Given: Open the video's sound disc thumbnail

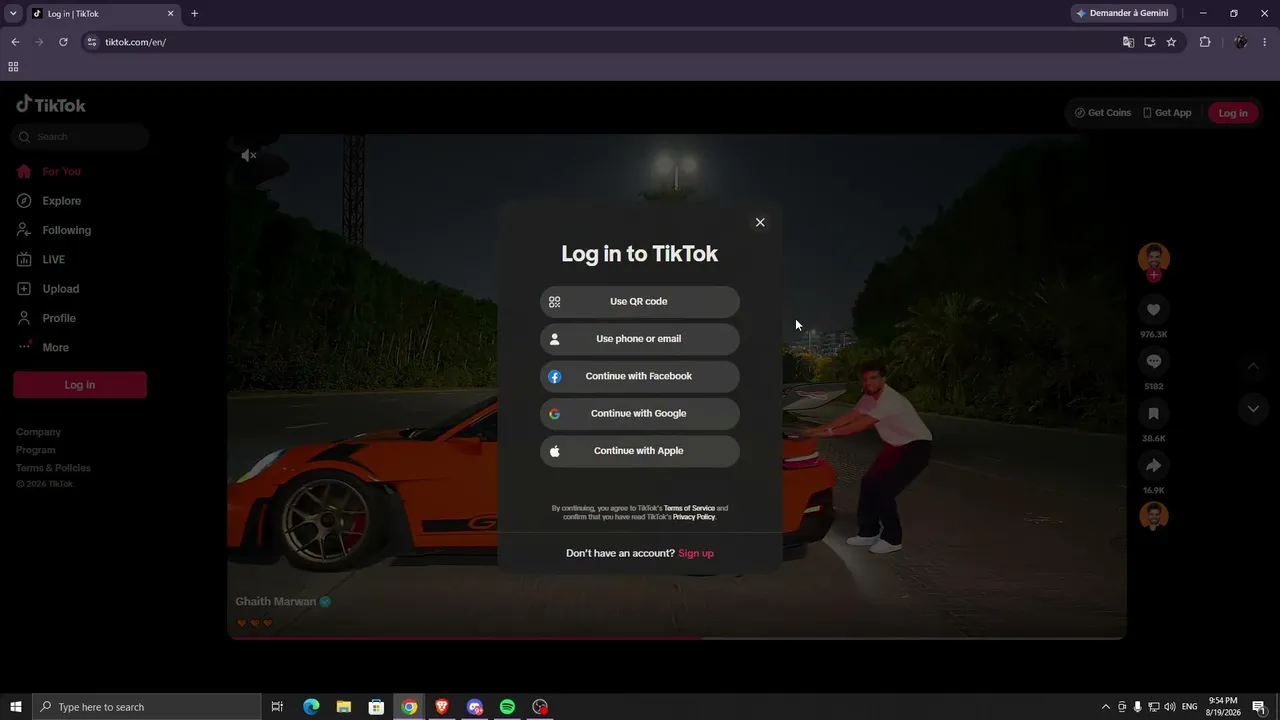Looking at the screenshot, I should click(1154, 516).
